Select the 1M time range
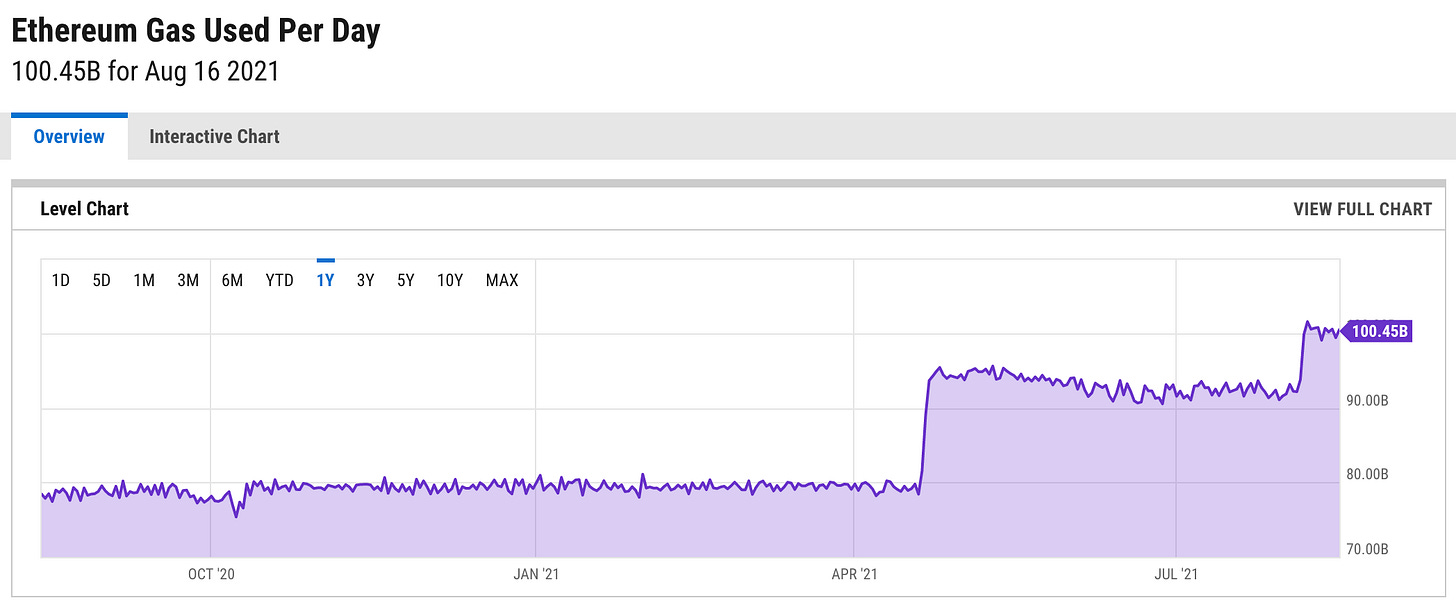This screenshot has width=1456, height=607. 144,280
